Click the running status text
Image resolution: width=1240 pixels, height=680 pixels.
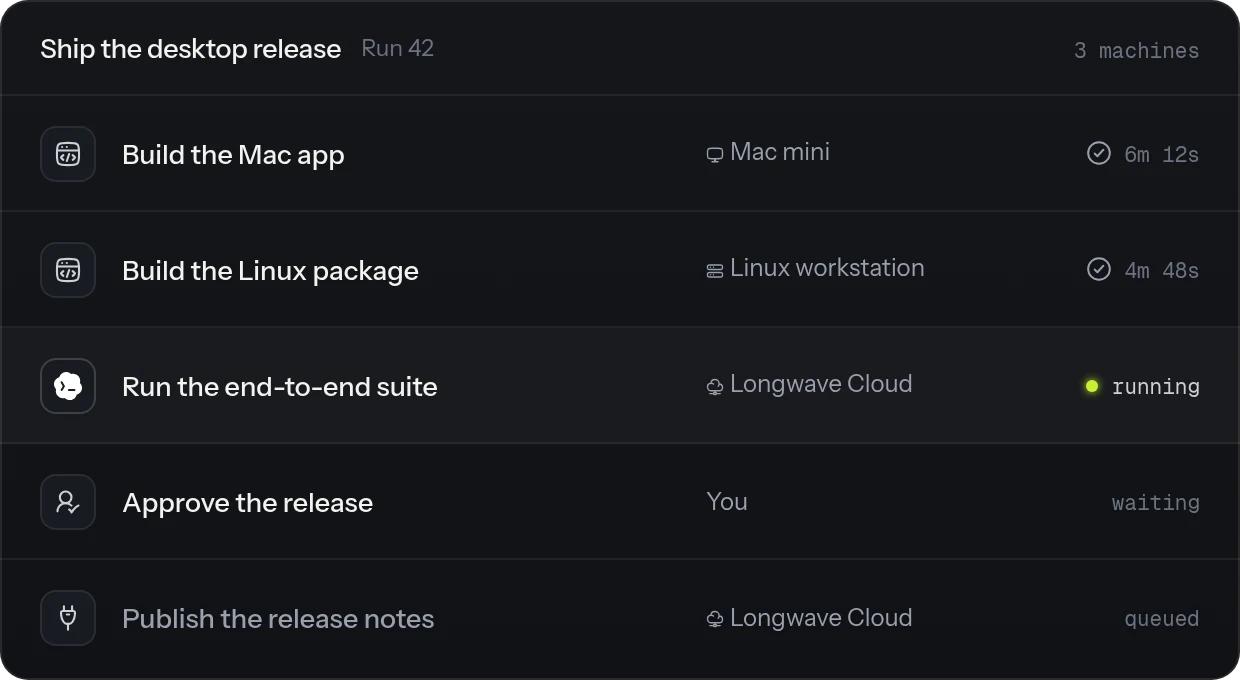pos(1156,387)
